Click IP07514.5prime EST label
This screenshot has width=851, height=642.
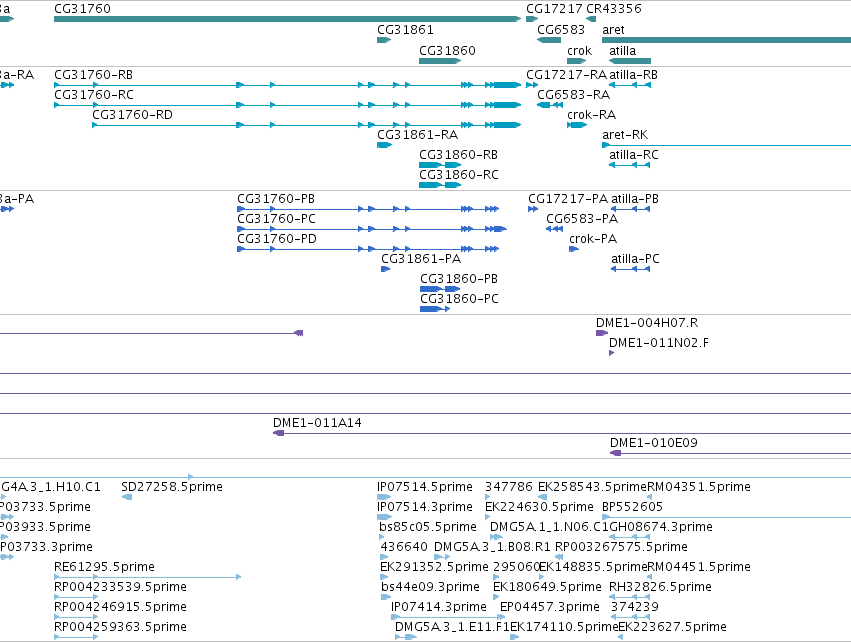[425, 487]
